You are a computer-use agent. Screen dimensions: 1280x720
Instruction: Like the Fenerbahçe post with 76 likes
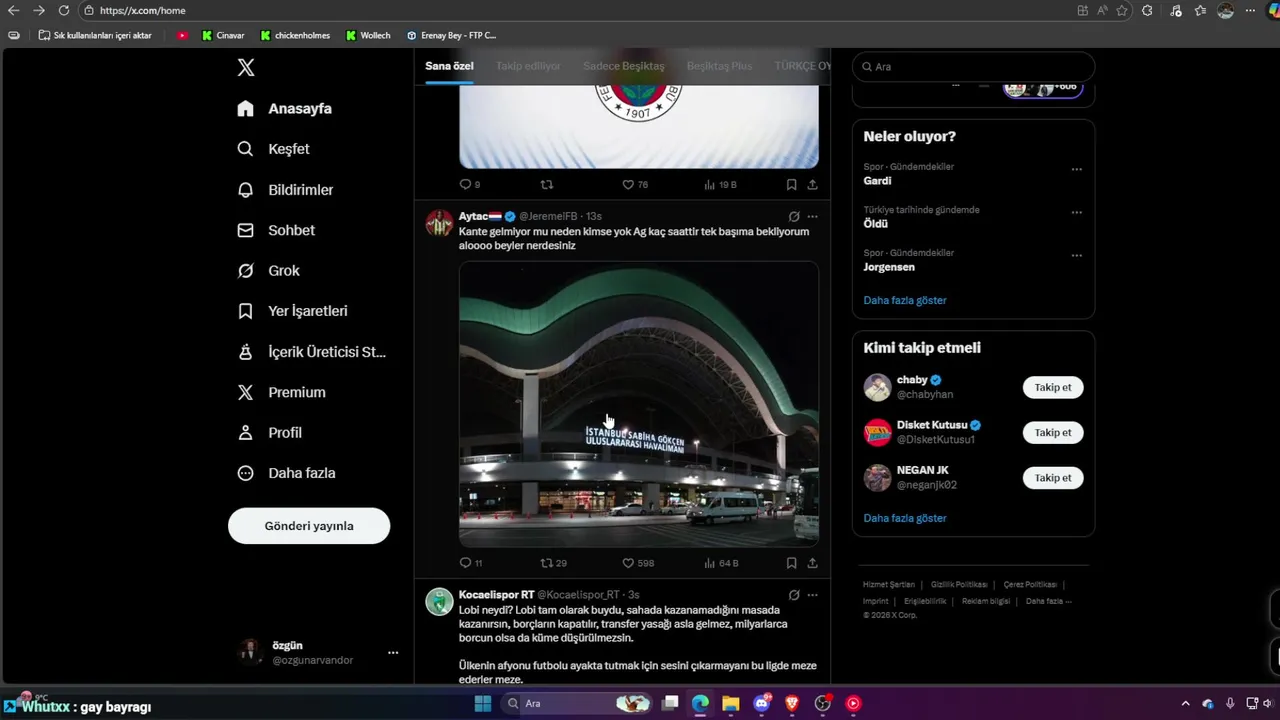[635, 185]
